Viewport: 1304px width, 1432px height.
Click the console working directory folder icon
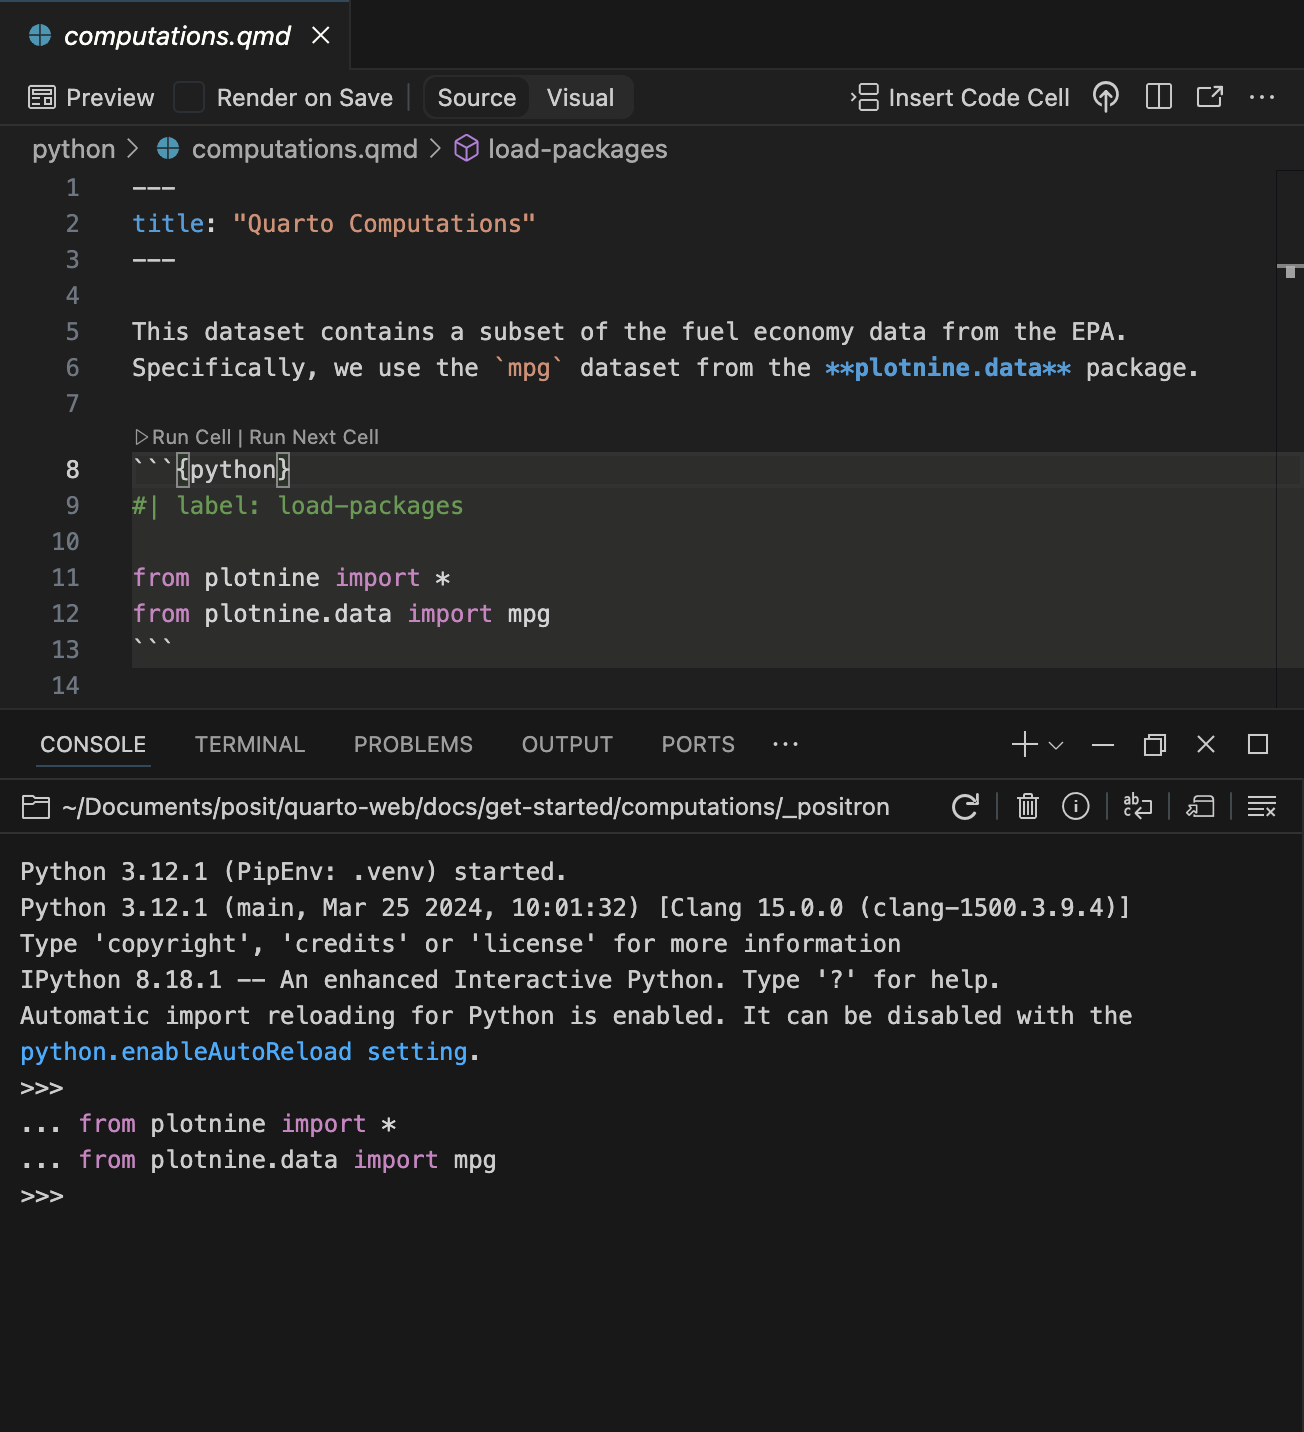point(36,807)
